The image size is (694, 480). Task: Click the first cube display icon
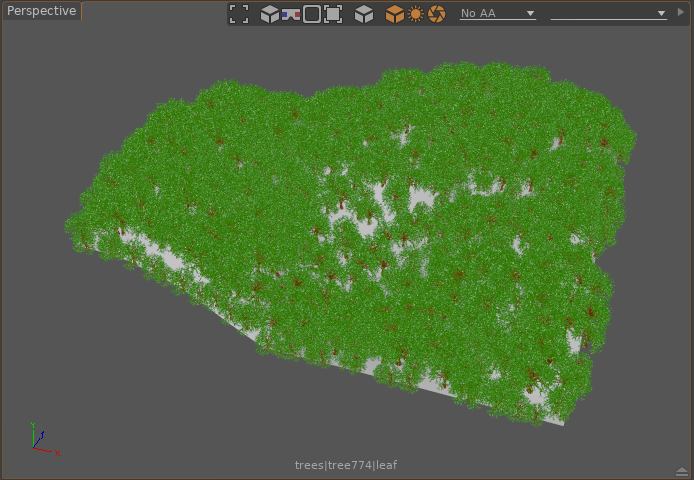click(269, 14)
